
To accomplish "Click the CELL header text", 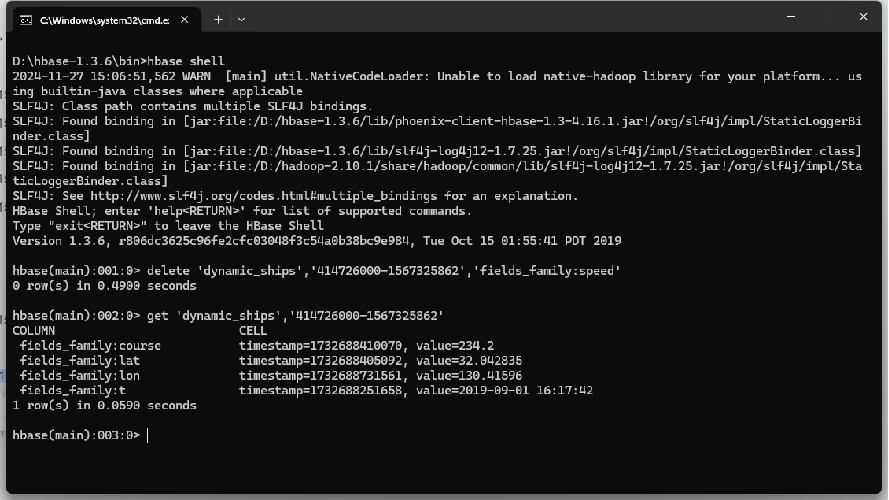I will [x=253, y=331].
